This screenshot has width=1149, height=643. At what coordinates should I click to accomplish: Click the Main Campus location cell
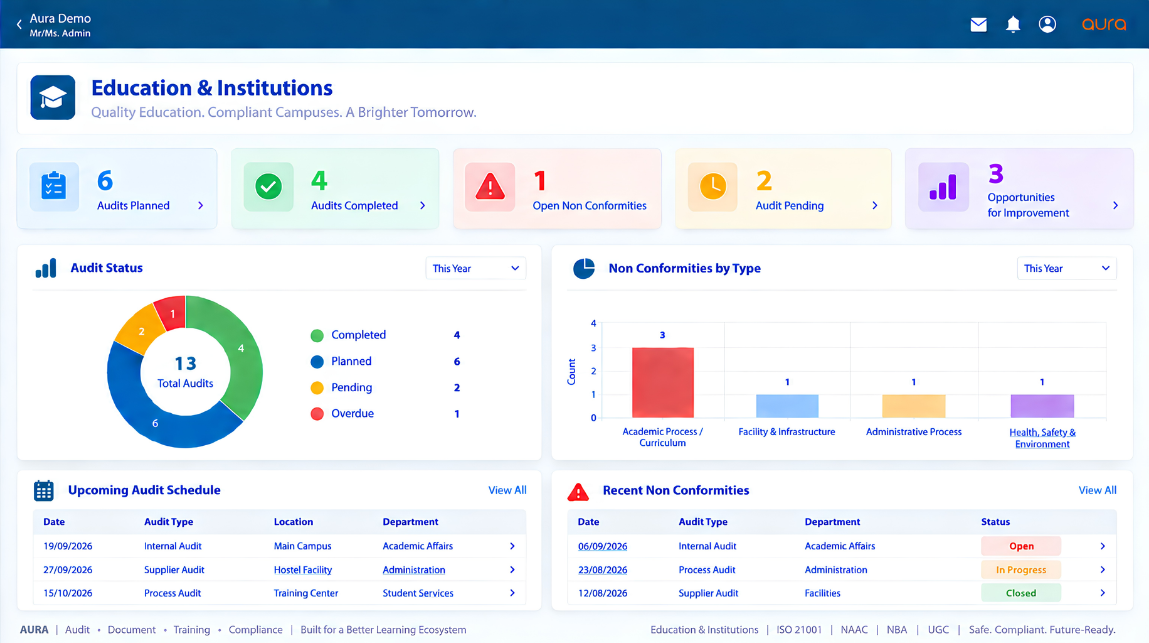point(302,546)
